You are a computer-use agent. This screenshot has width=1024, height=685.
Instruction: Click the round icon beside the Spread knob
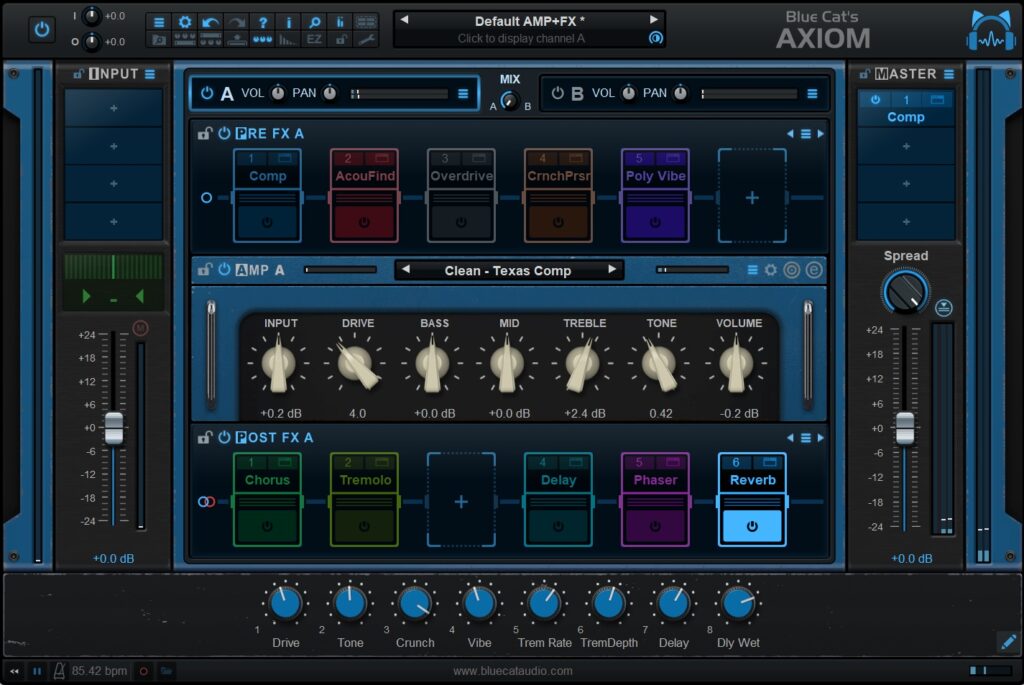pos(944,308)
